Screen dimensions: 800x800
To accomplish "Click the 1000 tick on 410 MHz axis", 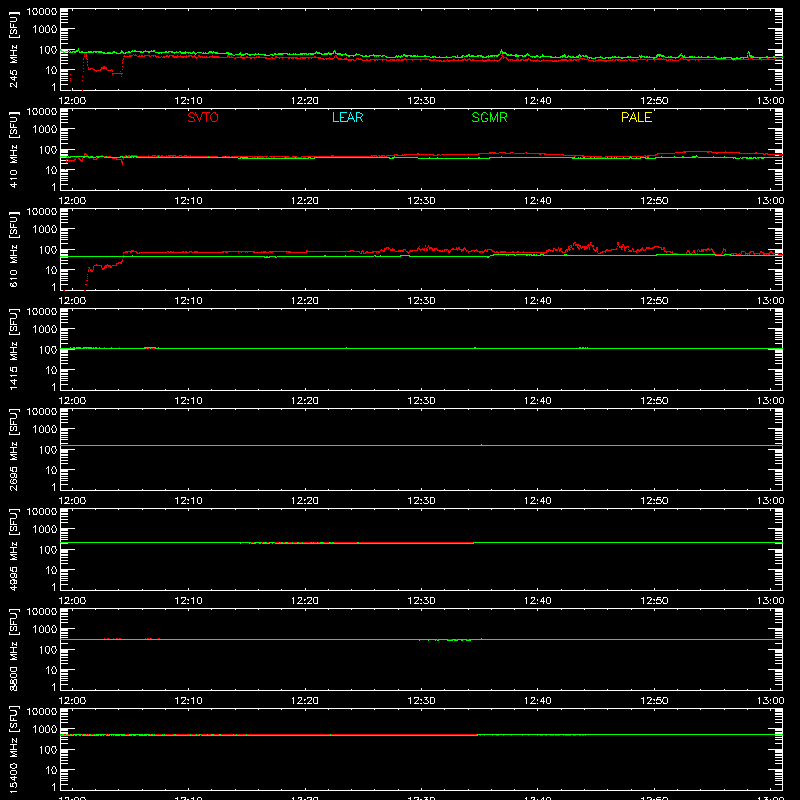I will pyautogui.click(x=45, y=130).
